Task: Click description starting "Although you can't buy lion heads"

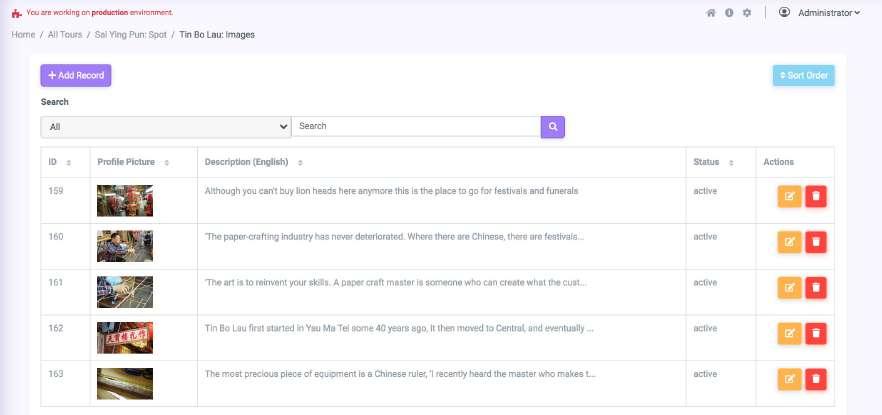Action: pyautogui.click(x=392, y=191)
